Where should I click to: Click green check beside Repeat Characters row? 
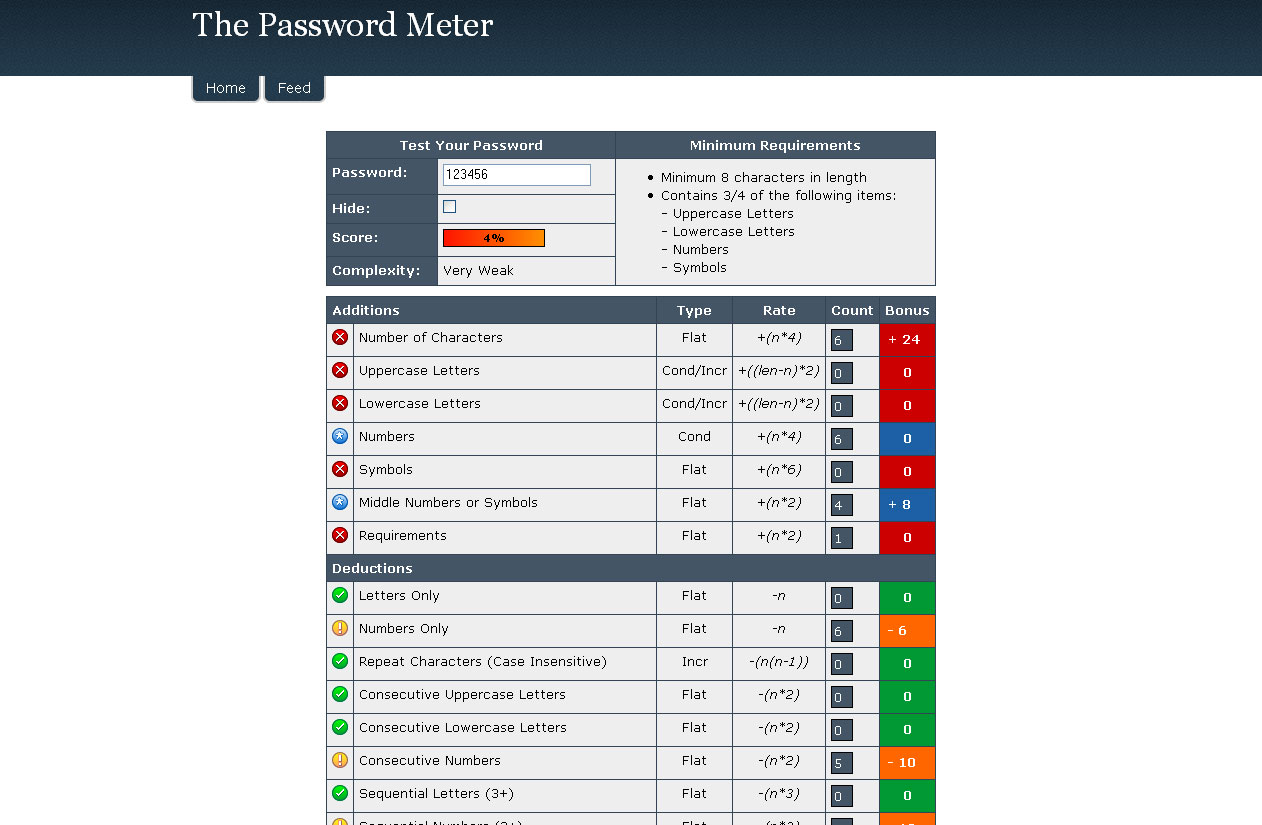pyautogui.click(x=340, y=662)
